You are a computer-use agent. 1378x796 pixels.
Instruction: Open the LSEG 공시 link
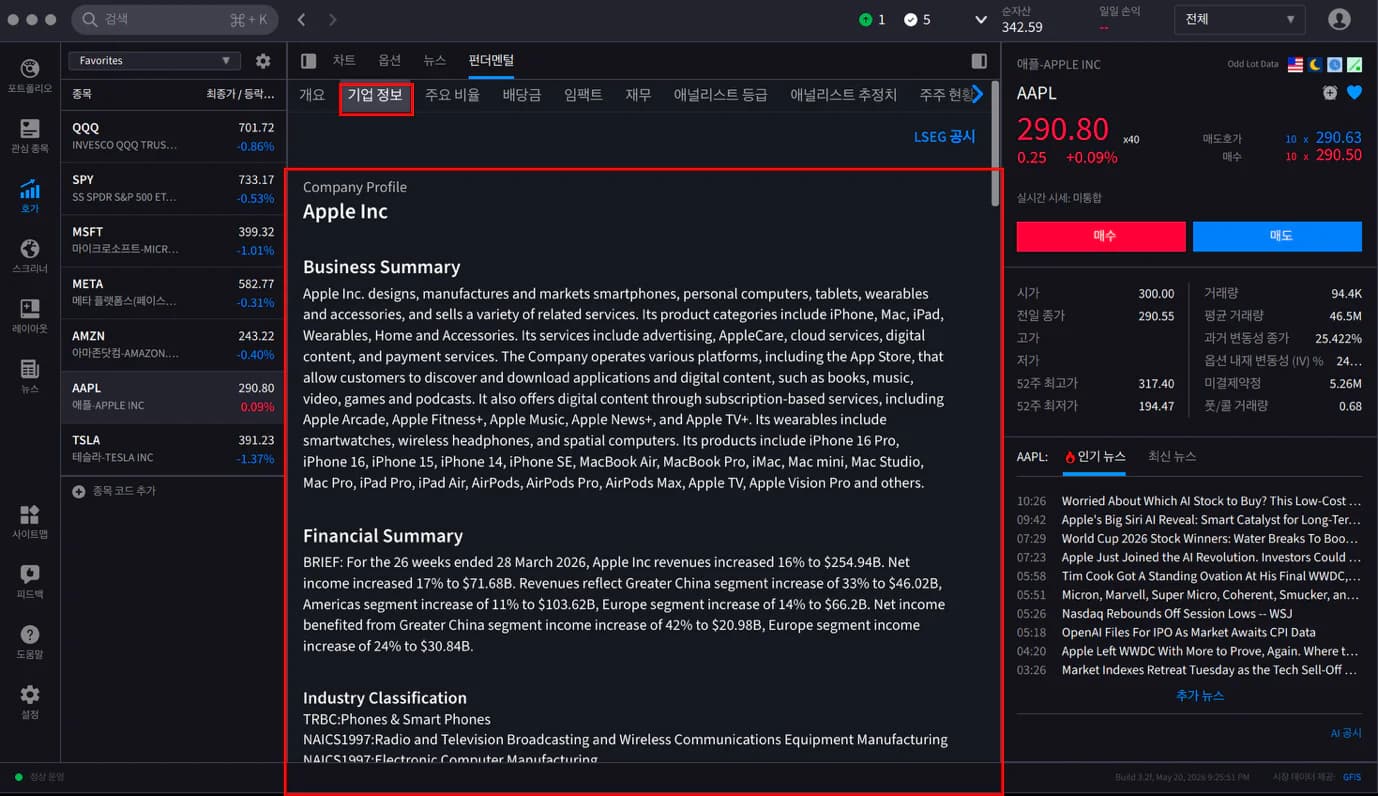(944, 137)
